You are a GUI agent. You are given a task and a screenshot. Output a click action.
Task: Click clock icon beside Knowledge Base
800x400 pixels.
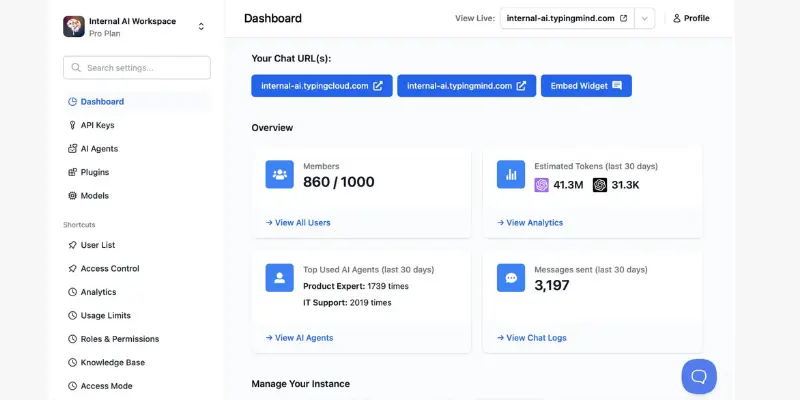[x=72, y=362]
